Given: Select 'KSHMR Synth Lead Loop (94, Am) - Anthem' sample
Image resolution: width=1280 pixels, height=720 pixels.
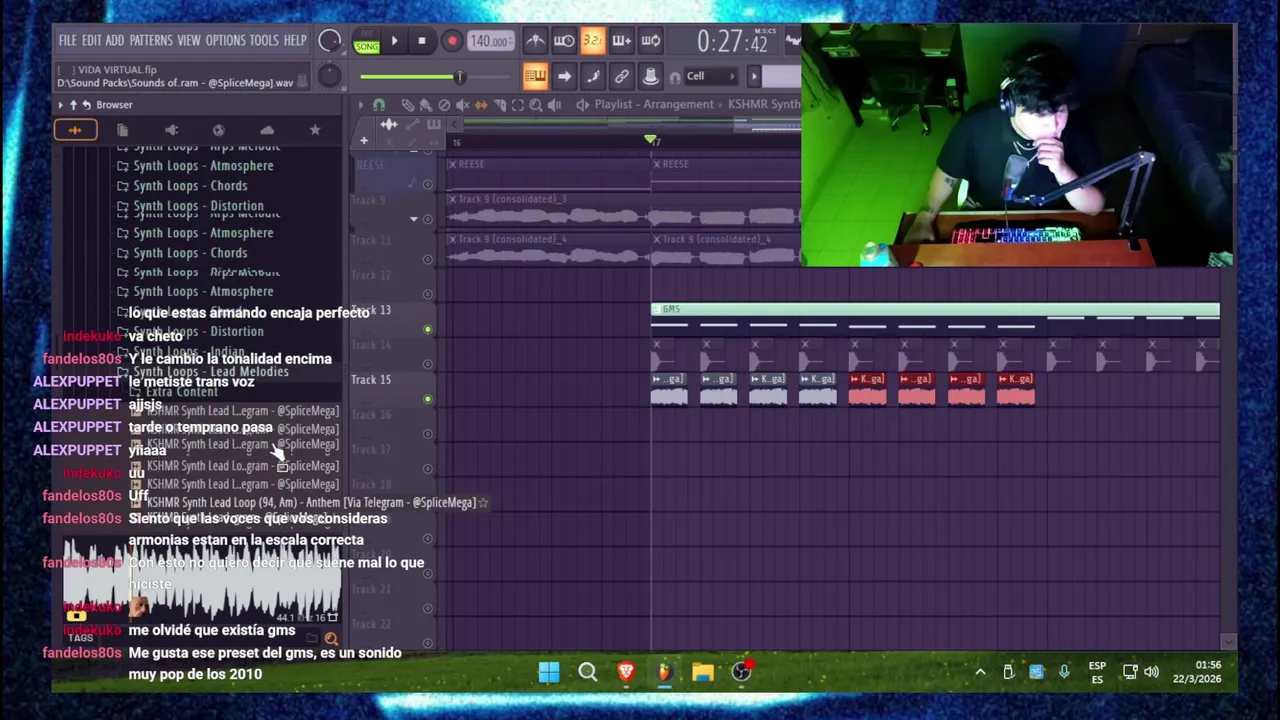Looking at the screenshot, I should (311, 503).
